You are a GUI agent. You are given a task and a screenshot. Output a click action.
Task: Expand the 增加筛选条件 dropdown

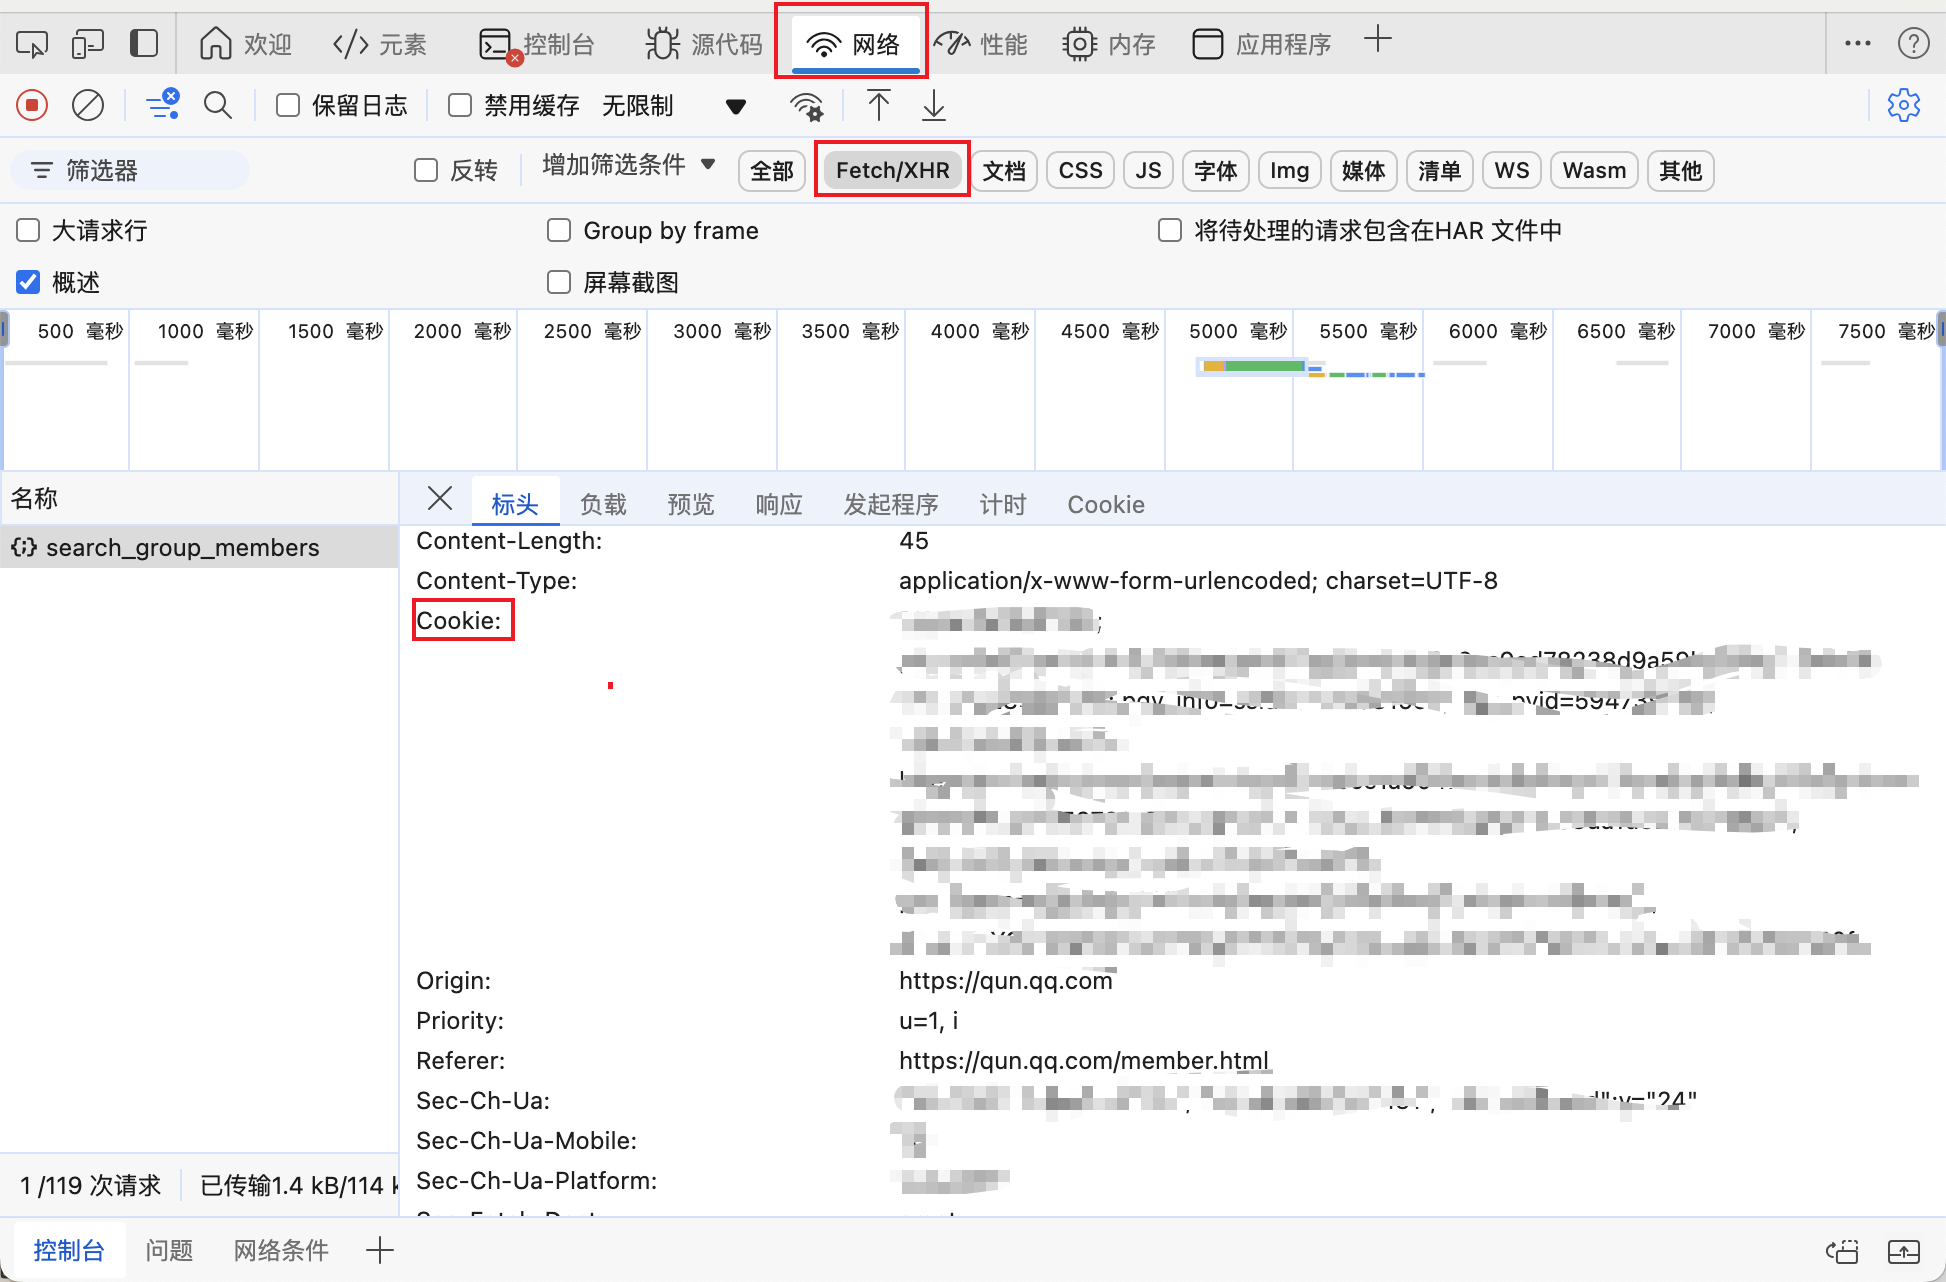tap(625, 165)
